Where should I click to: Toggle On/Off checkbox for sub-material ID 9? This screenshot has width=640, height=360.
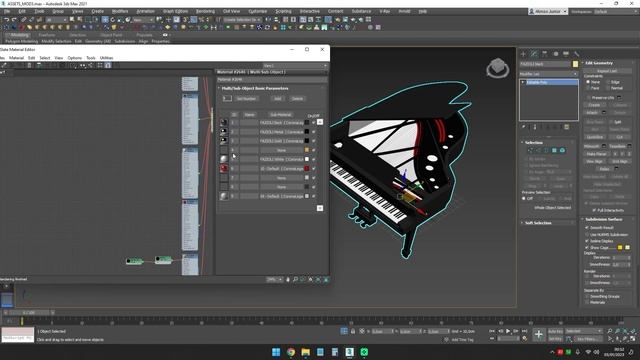click(314, 196)
